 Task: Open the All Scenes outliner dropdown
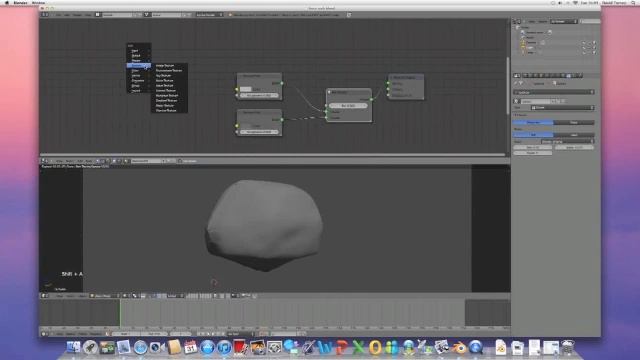pyautogui.click(x=564, y=21)
